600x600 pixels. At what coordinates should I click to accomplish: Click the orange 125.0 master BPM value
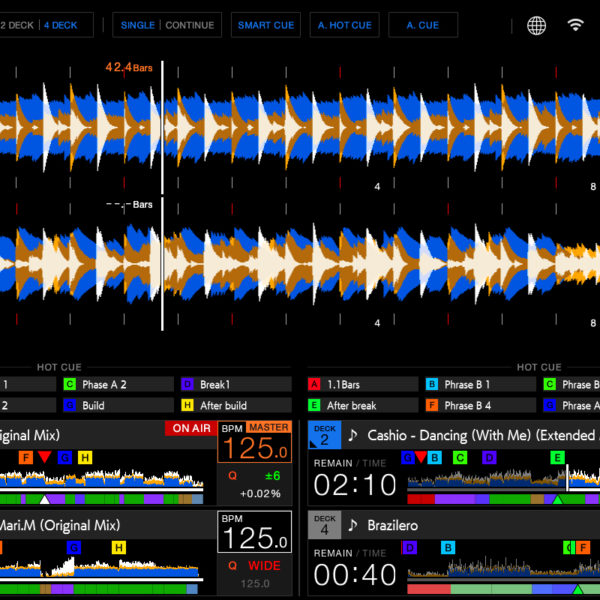coord(255,448)
